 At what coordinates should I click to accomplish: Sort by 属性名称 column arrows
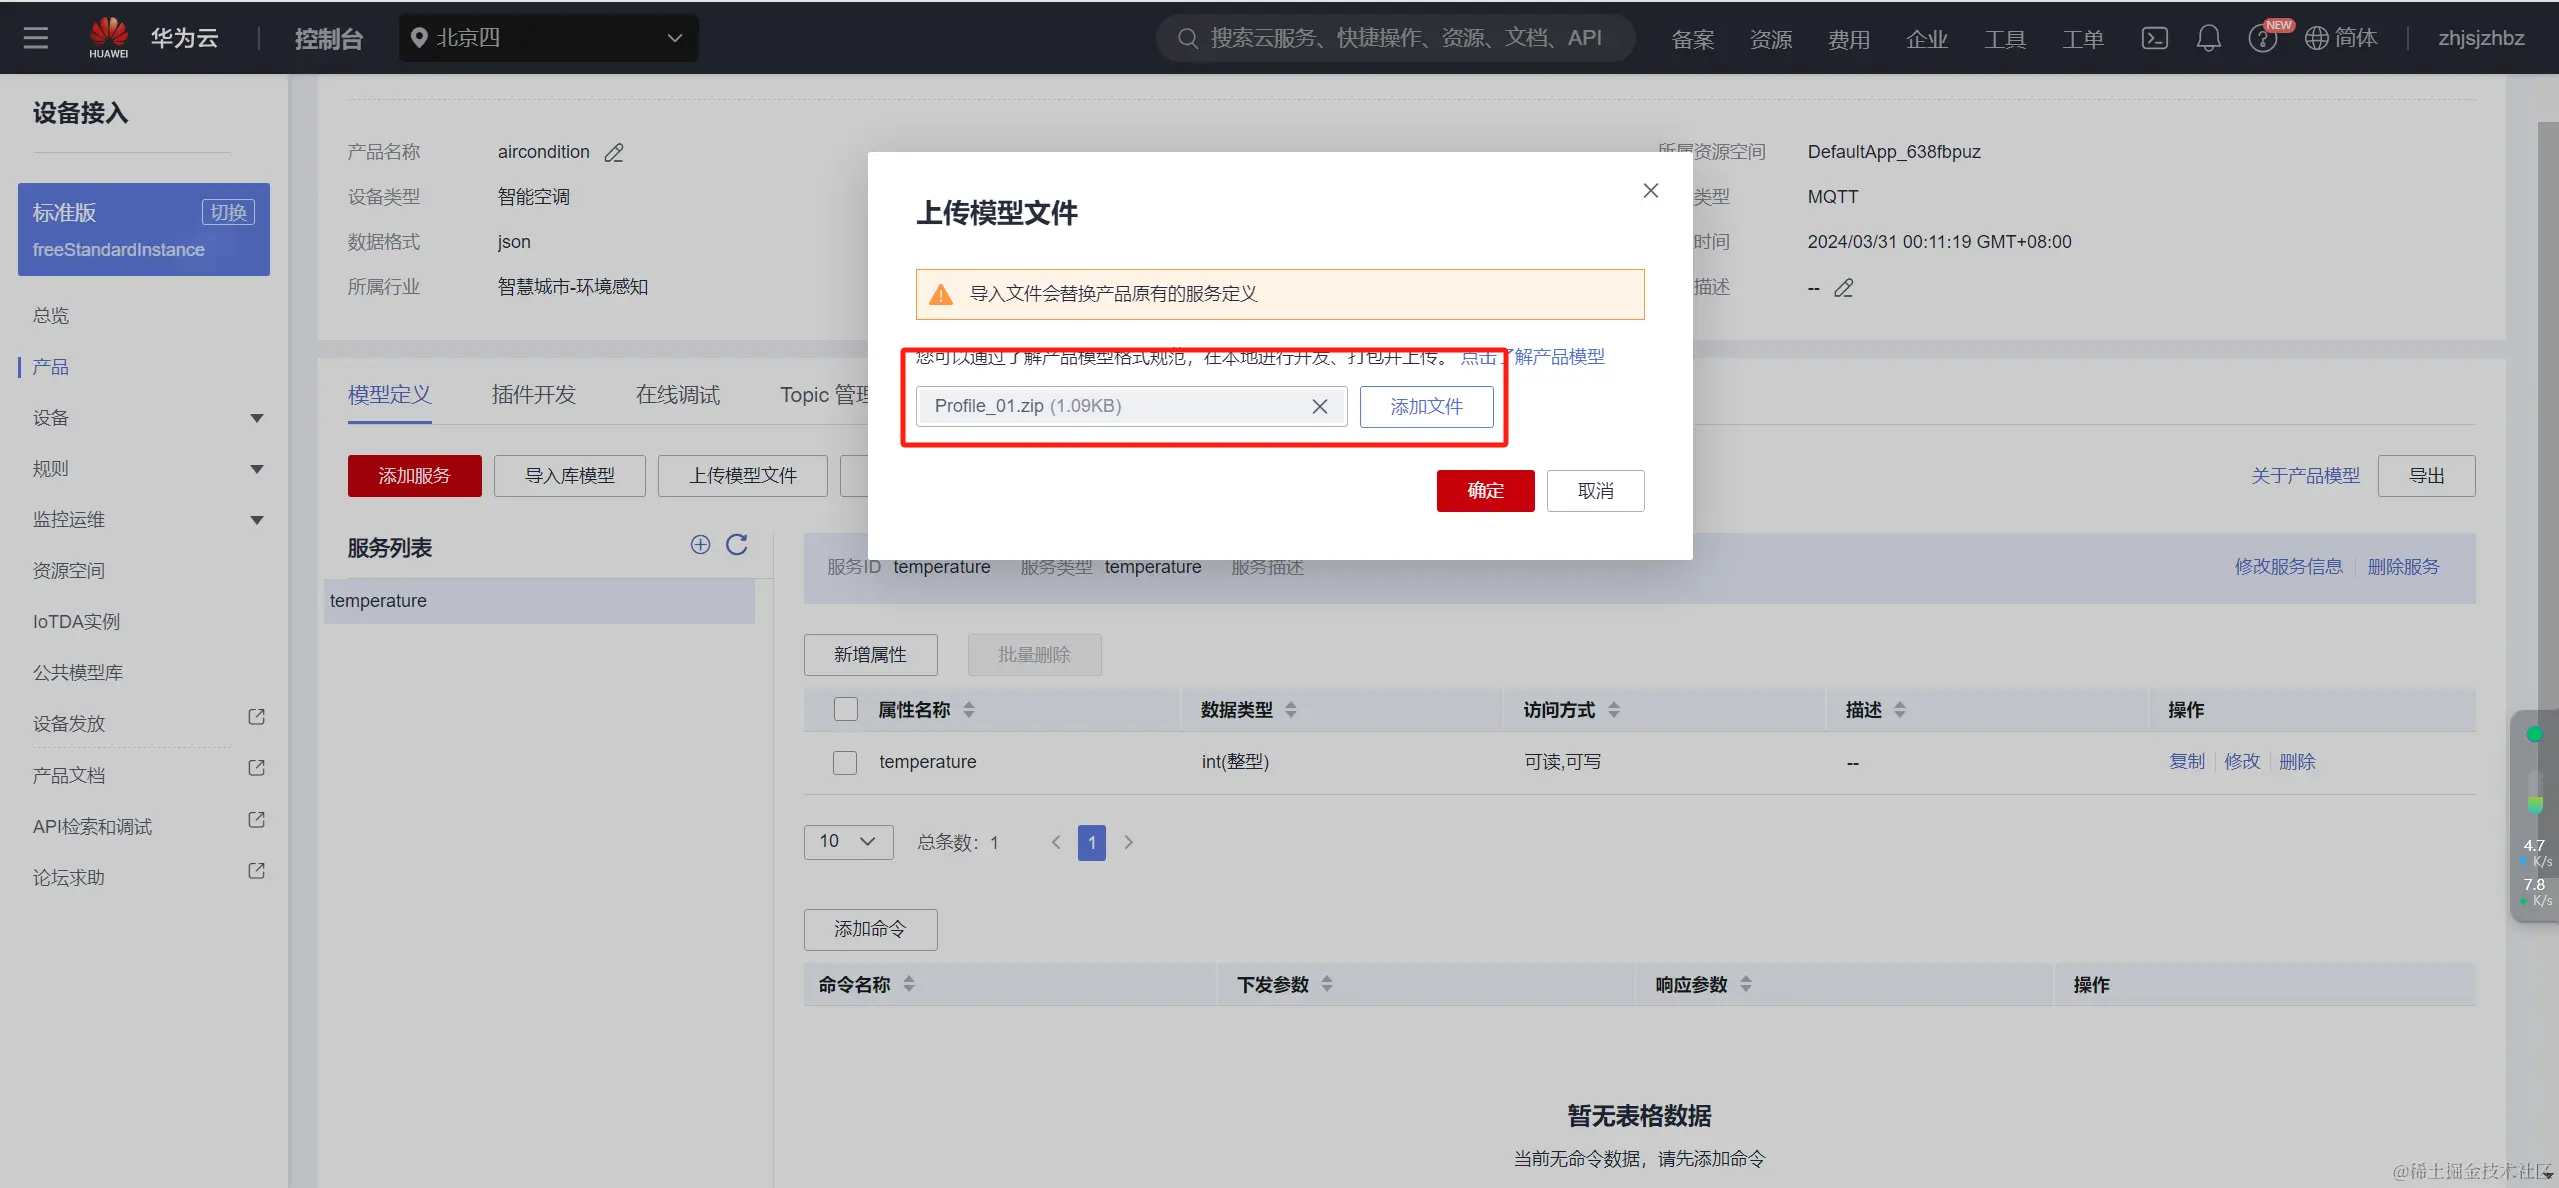pos(968,709)
